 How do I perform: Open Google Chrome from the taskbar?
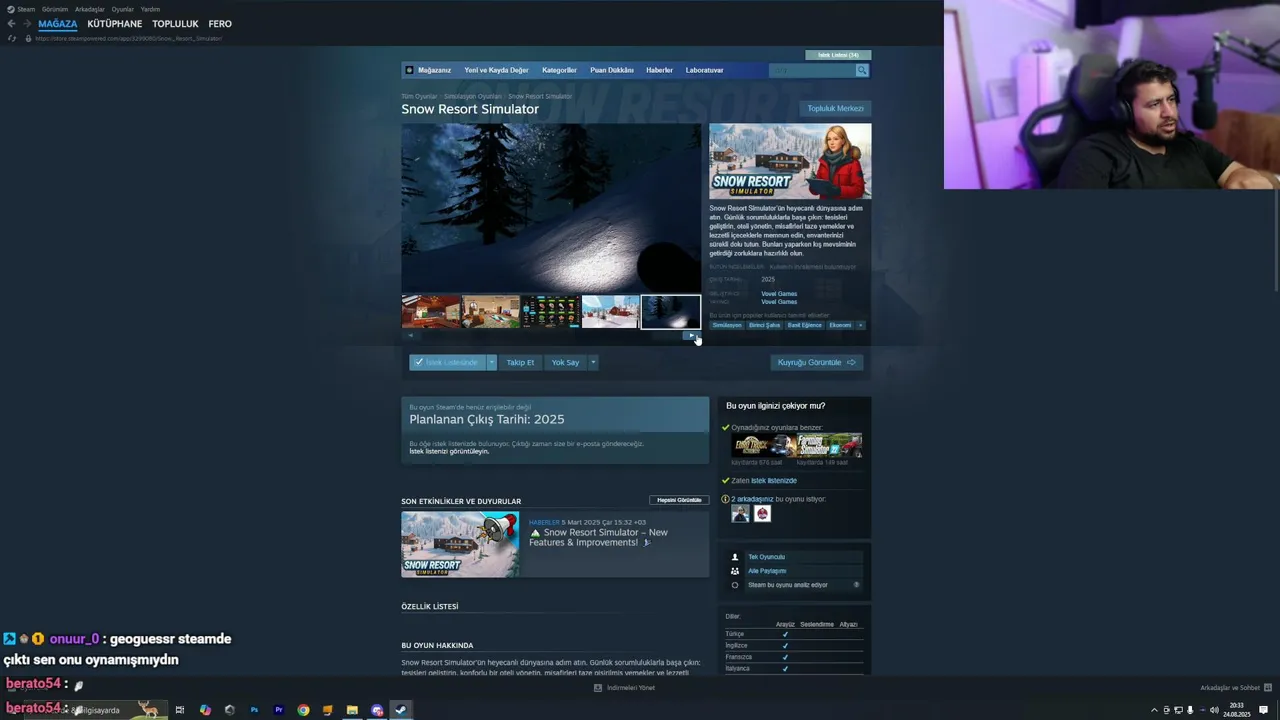tap(303, 710)
